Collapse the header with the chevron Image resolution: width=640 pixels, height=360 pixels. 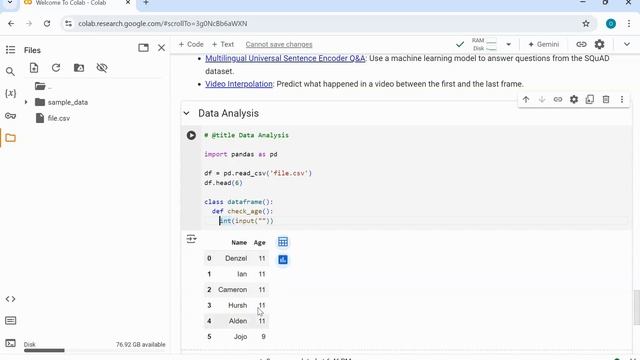(x=627, y=44)
